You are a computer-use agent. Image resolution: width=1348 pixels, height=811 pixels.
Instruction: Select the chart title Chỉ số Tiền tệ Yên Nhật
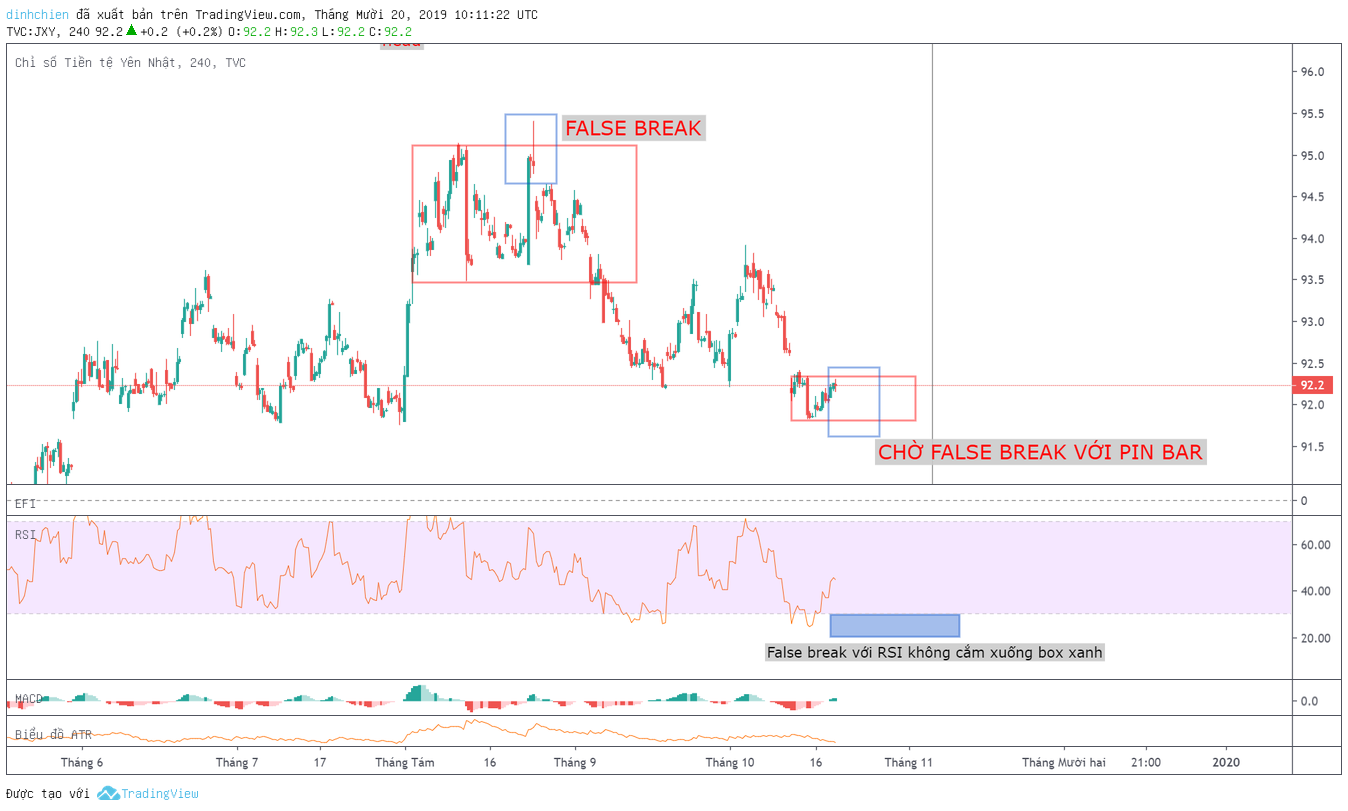click(96, 63)
